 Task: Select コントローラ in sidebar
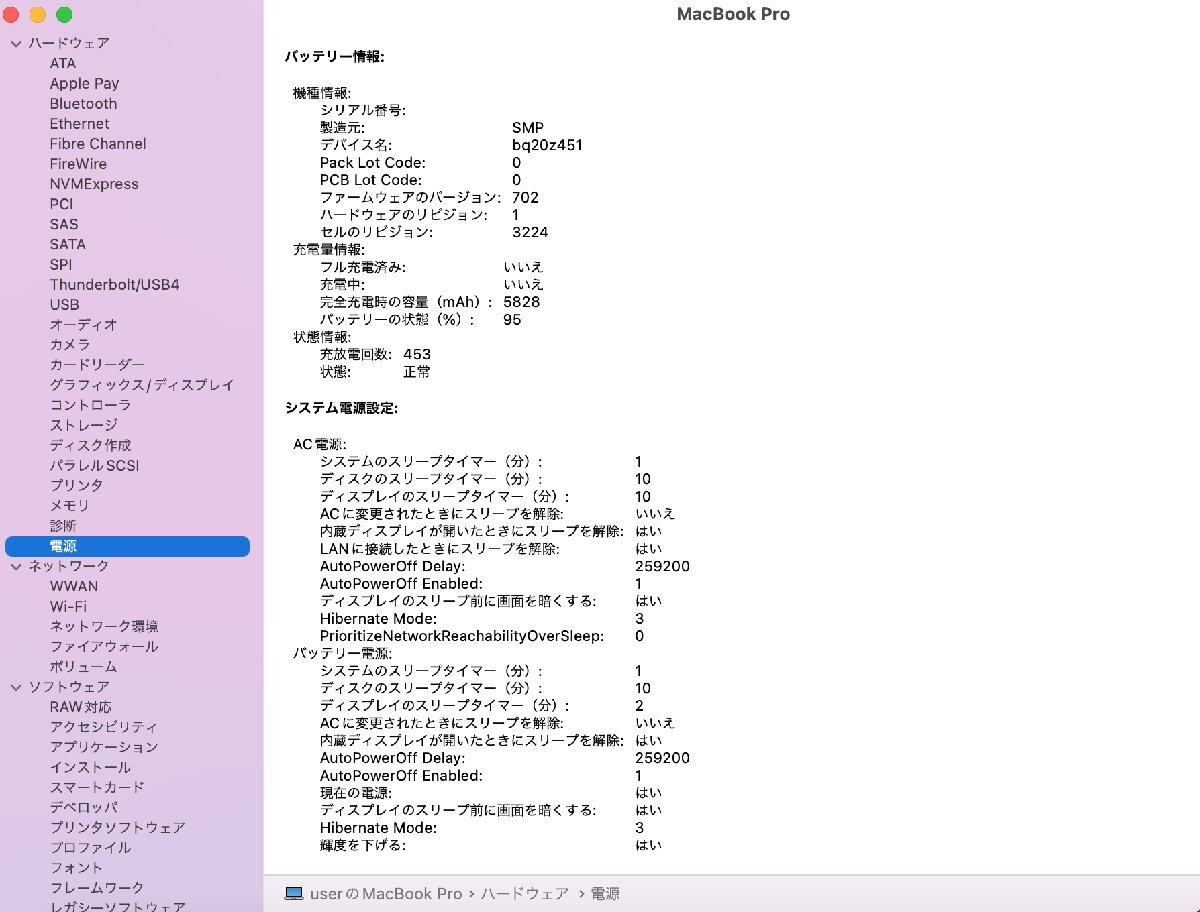[90, 405]
